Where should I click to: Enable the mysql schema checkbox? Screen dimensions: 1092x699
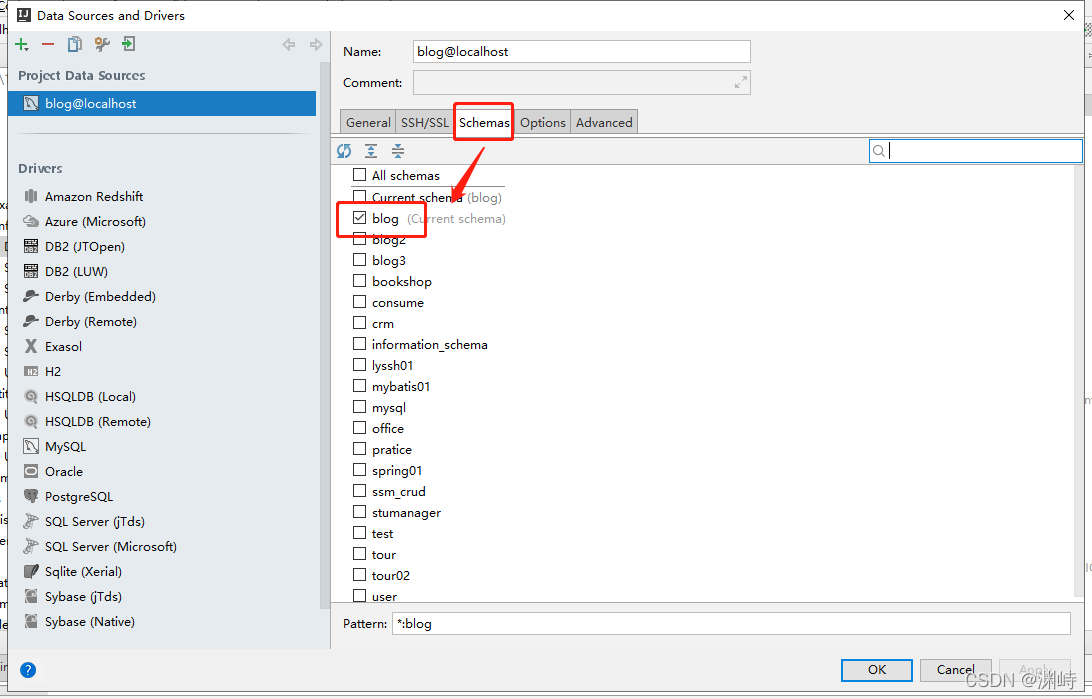pyautogui.click(x=359, y=407)
